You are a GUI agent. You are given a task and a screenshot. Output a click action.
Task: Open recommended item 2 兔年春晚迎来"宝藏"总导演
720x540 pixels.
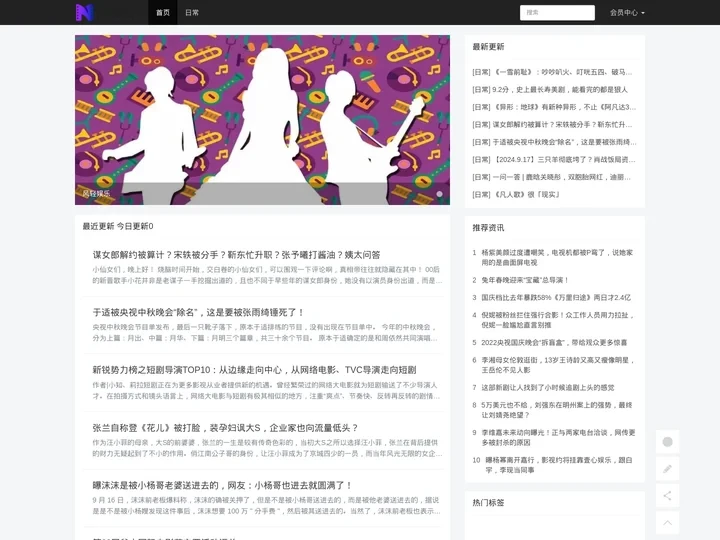click(x=525, y=280)
